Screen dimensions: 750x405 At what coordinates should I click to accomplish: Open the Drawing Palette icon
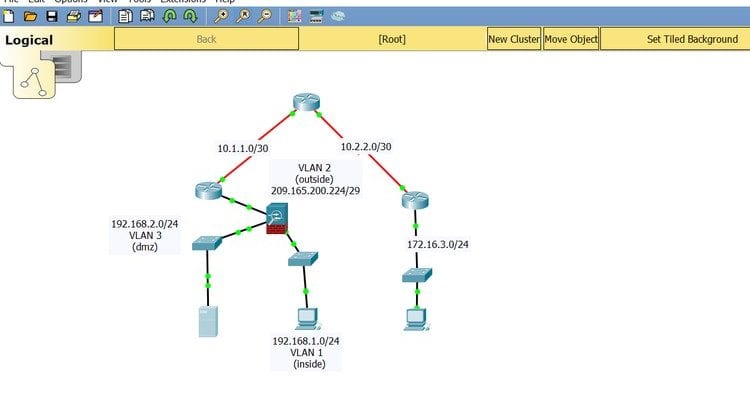(x=295, y=16)
